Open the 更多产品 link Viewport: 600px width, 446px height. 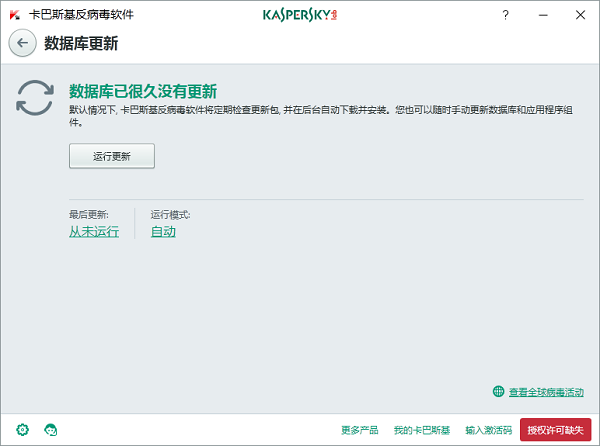point(360,430)
